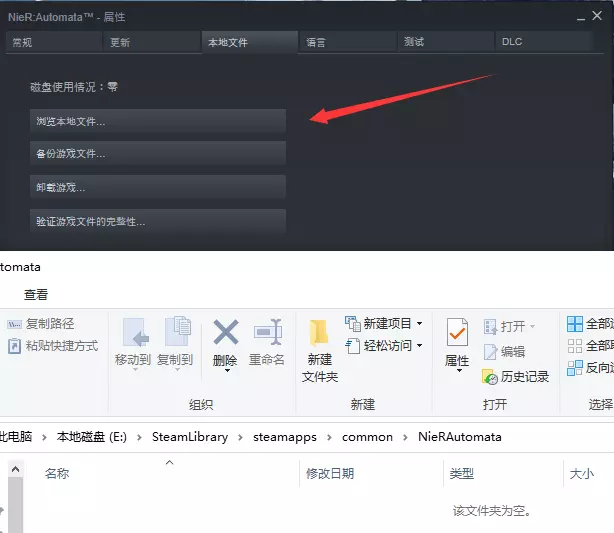This screenshot has height=533, width=614.
Task: Switch to the 测试 tab
Action: [x=446, y=42]
